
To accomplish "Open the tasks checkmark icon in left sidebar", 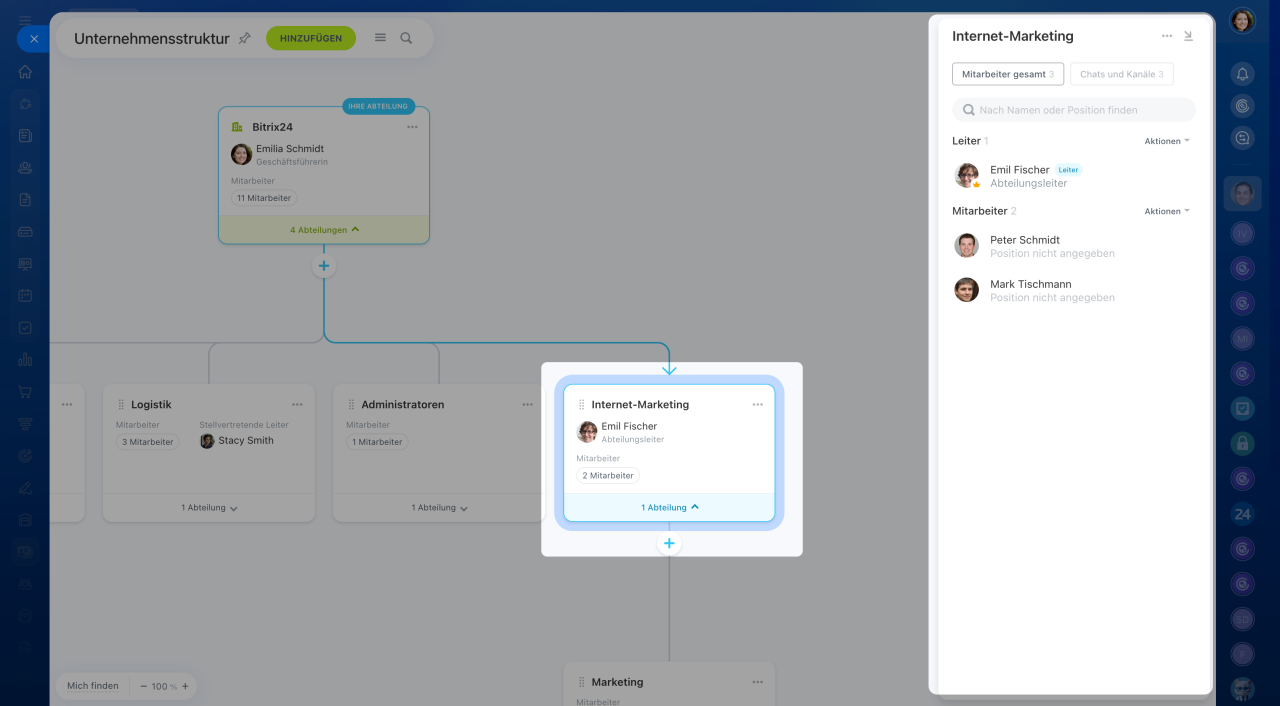I will click(x=25, y=328).
